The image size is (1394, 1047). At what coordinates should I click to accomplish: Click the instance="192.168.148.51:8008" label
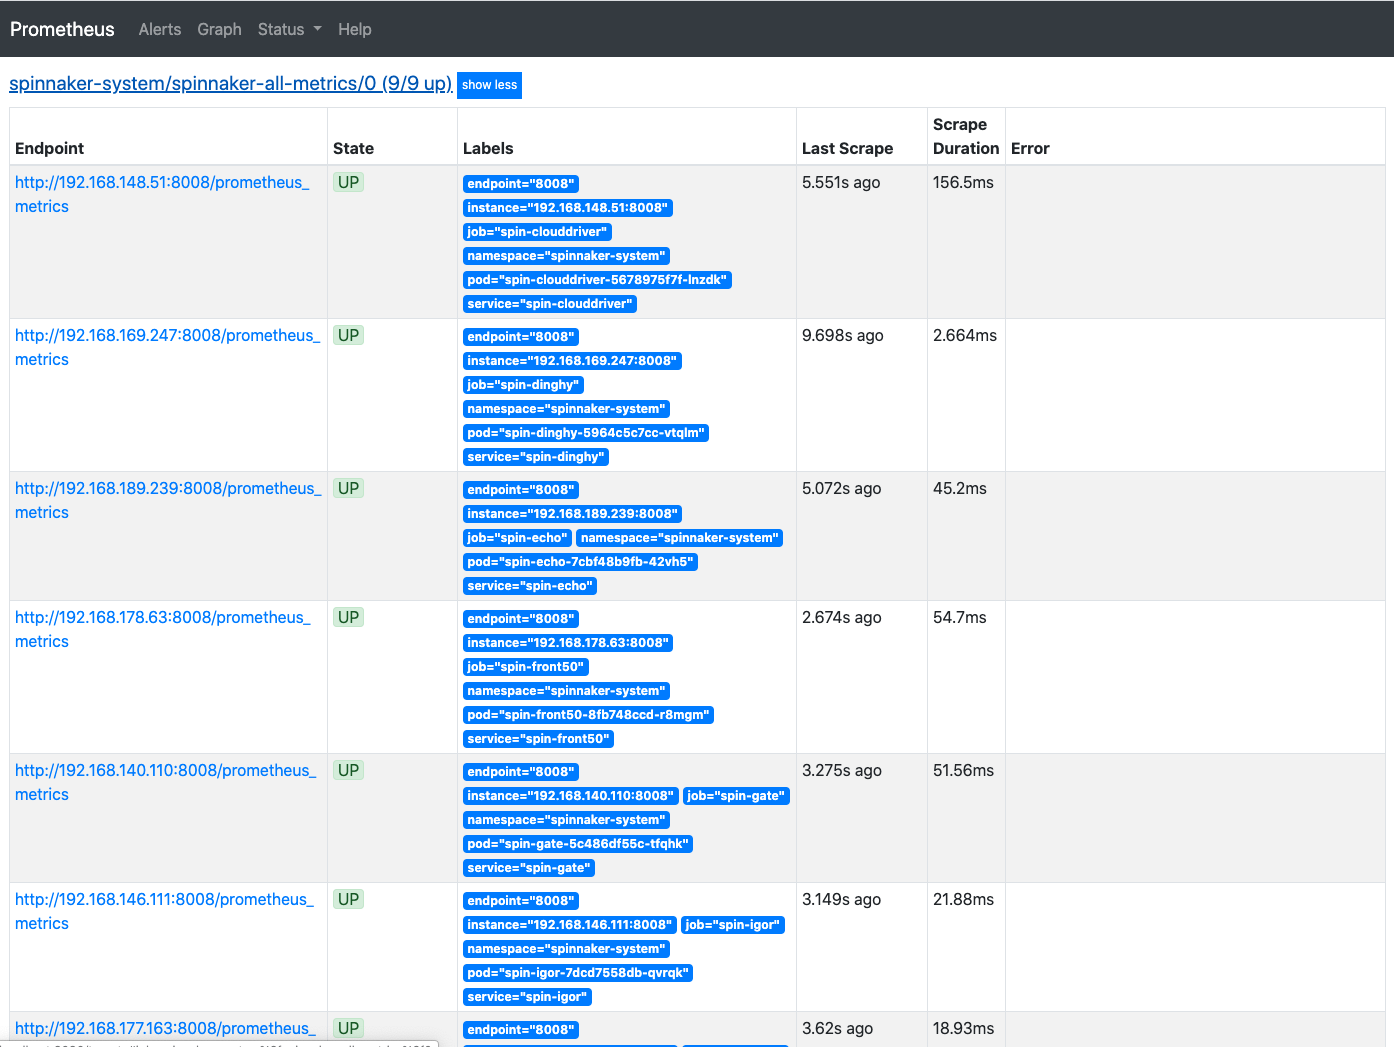click(567, 208)
